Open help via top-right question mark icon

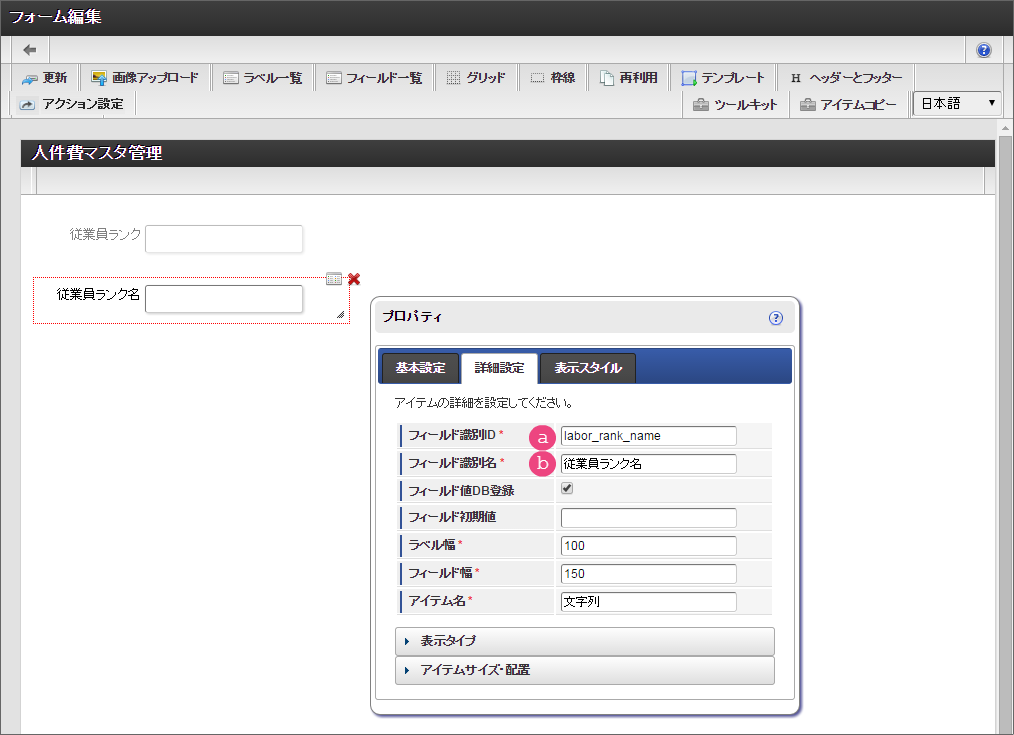983,50
